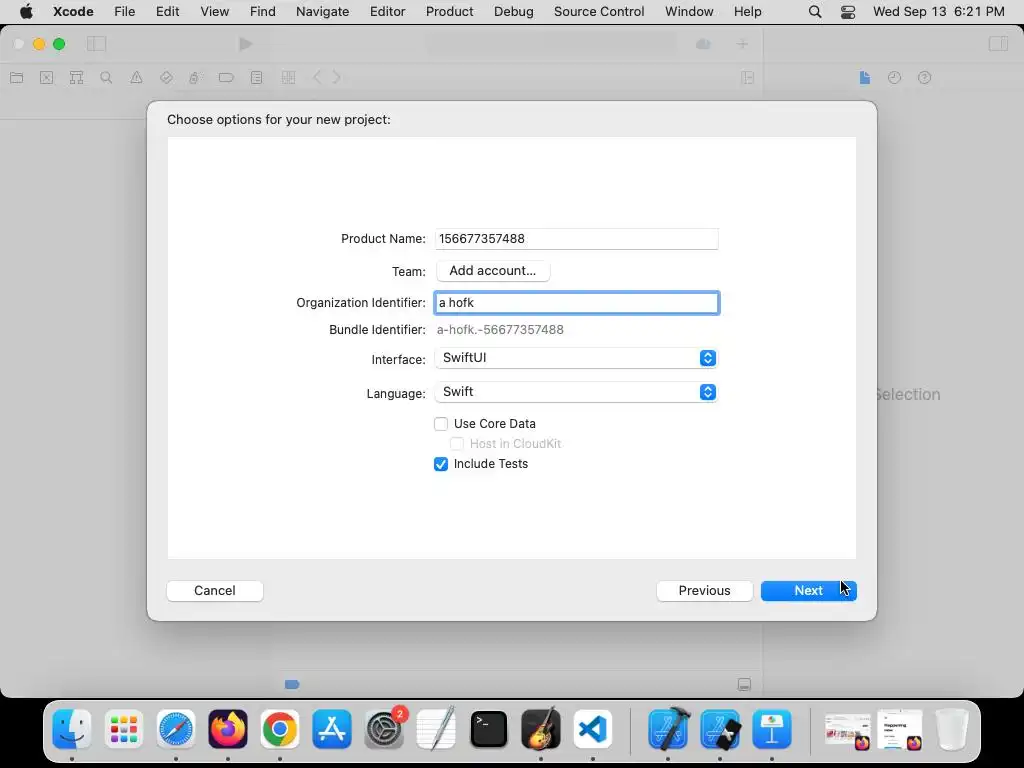Toggle the navigator sidebar icon
Viewport: 1024px width, 768px height.
96,44
